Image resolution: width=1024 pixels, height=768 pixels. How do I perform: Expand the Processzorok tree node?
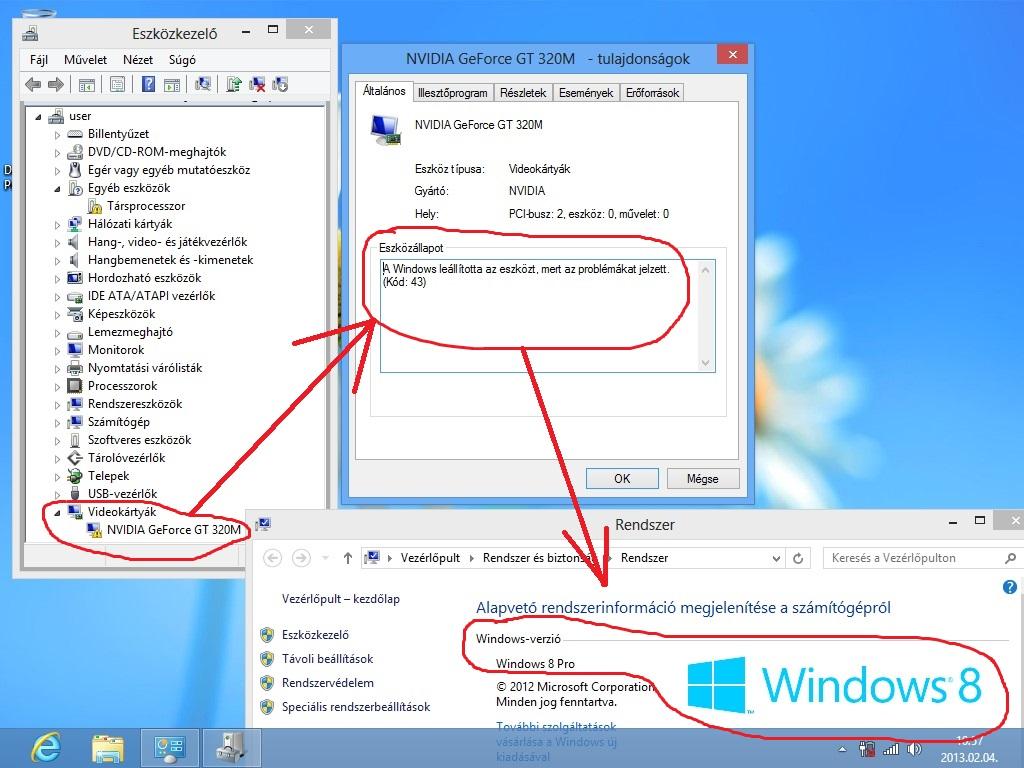57,387
